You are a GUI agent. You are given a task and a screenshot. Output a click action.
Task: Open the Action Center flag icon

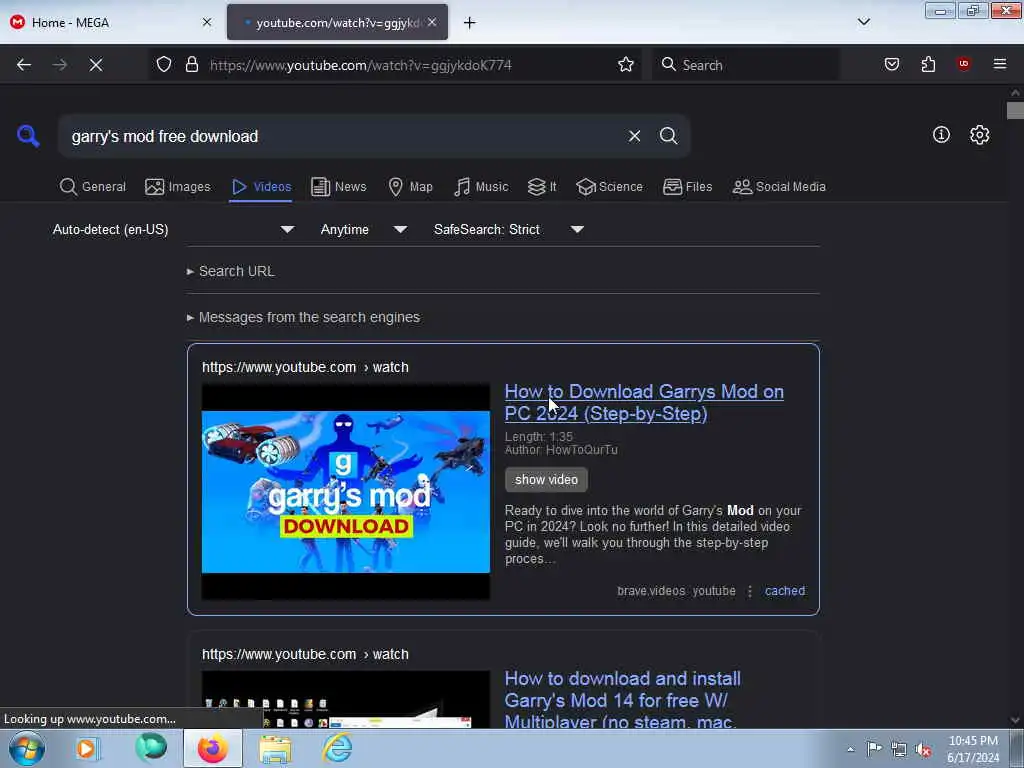click(874, 749)
